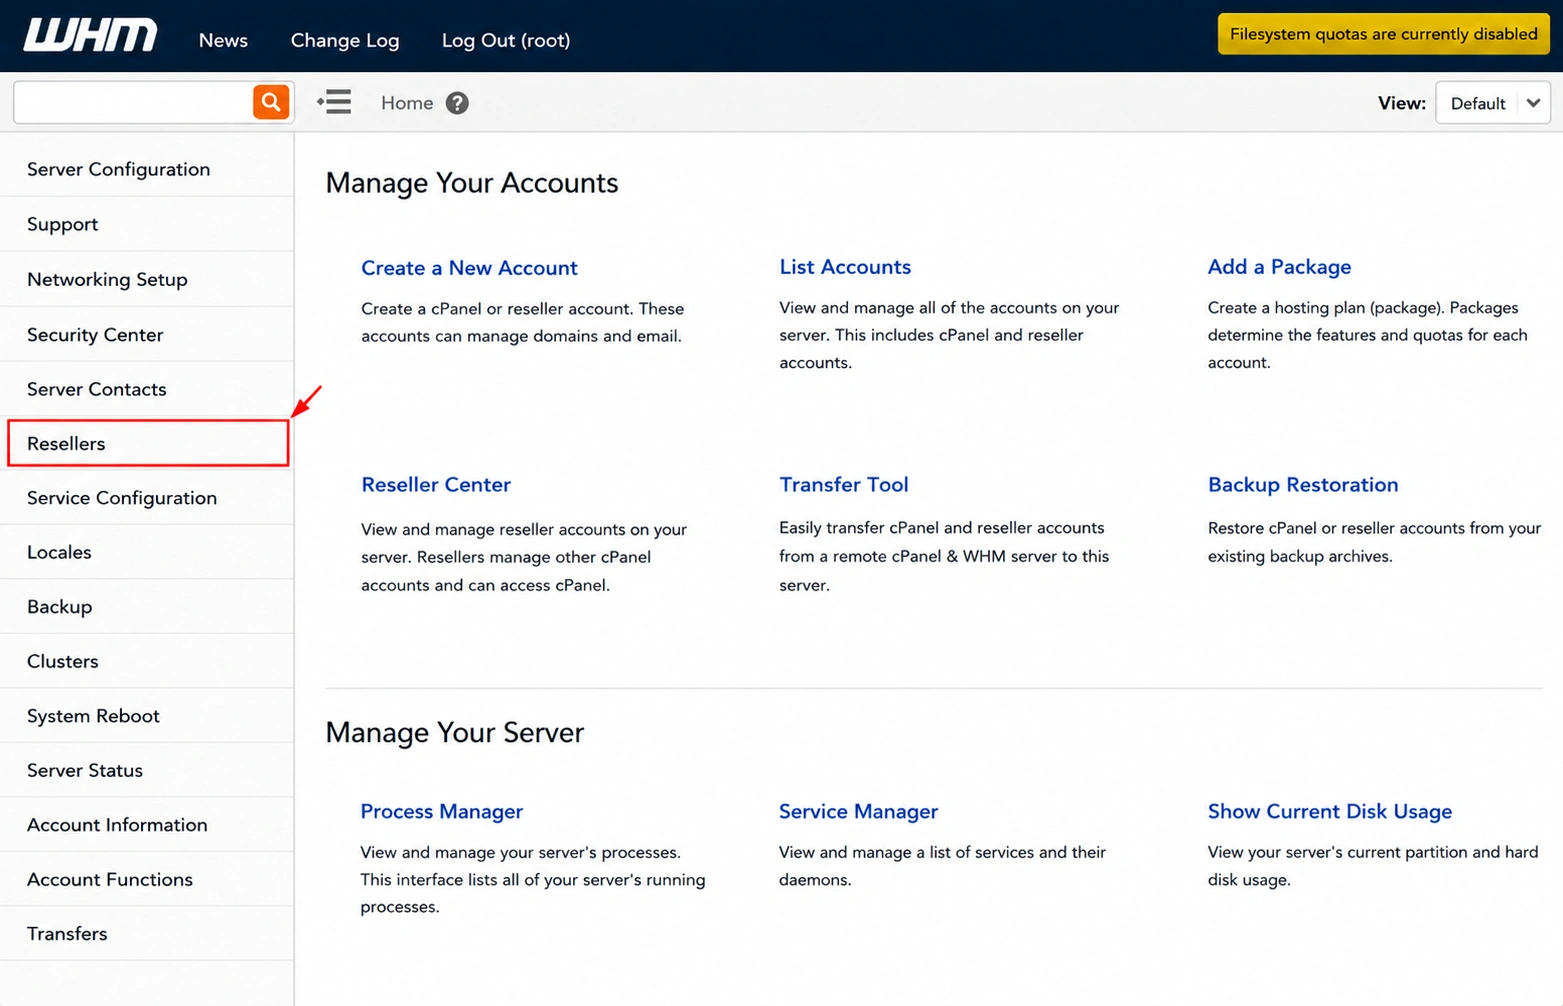
Task: Open Networking Setup in the sidebar
Action: coord(147,279)
